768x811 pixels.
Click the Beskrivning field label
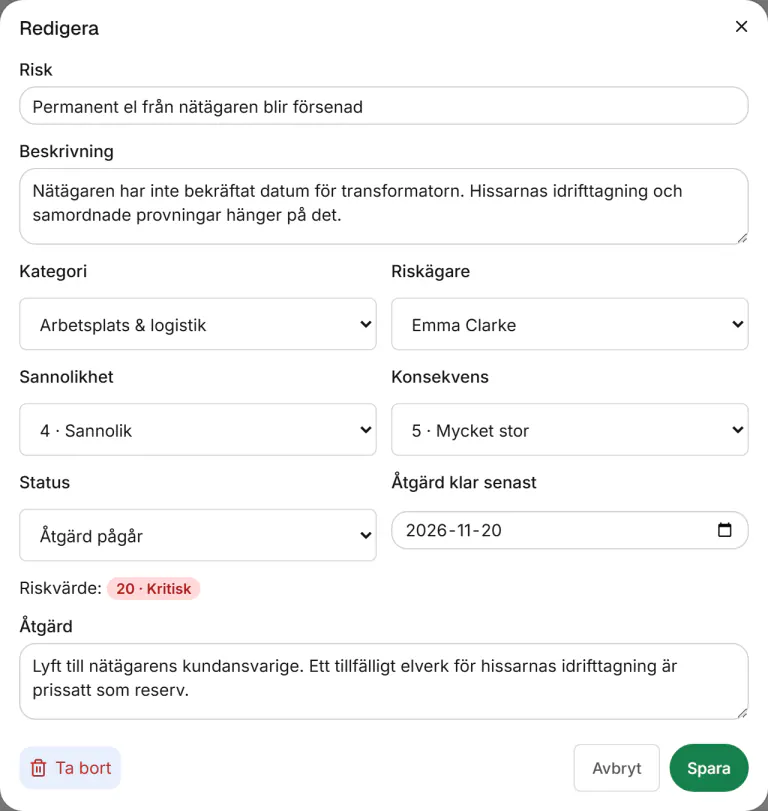[x=67, y=152]
